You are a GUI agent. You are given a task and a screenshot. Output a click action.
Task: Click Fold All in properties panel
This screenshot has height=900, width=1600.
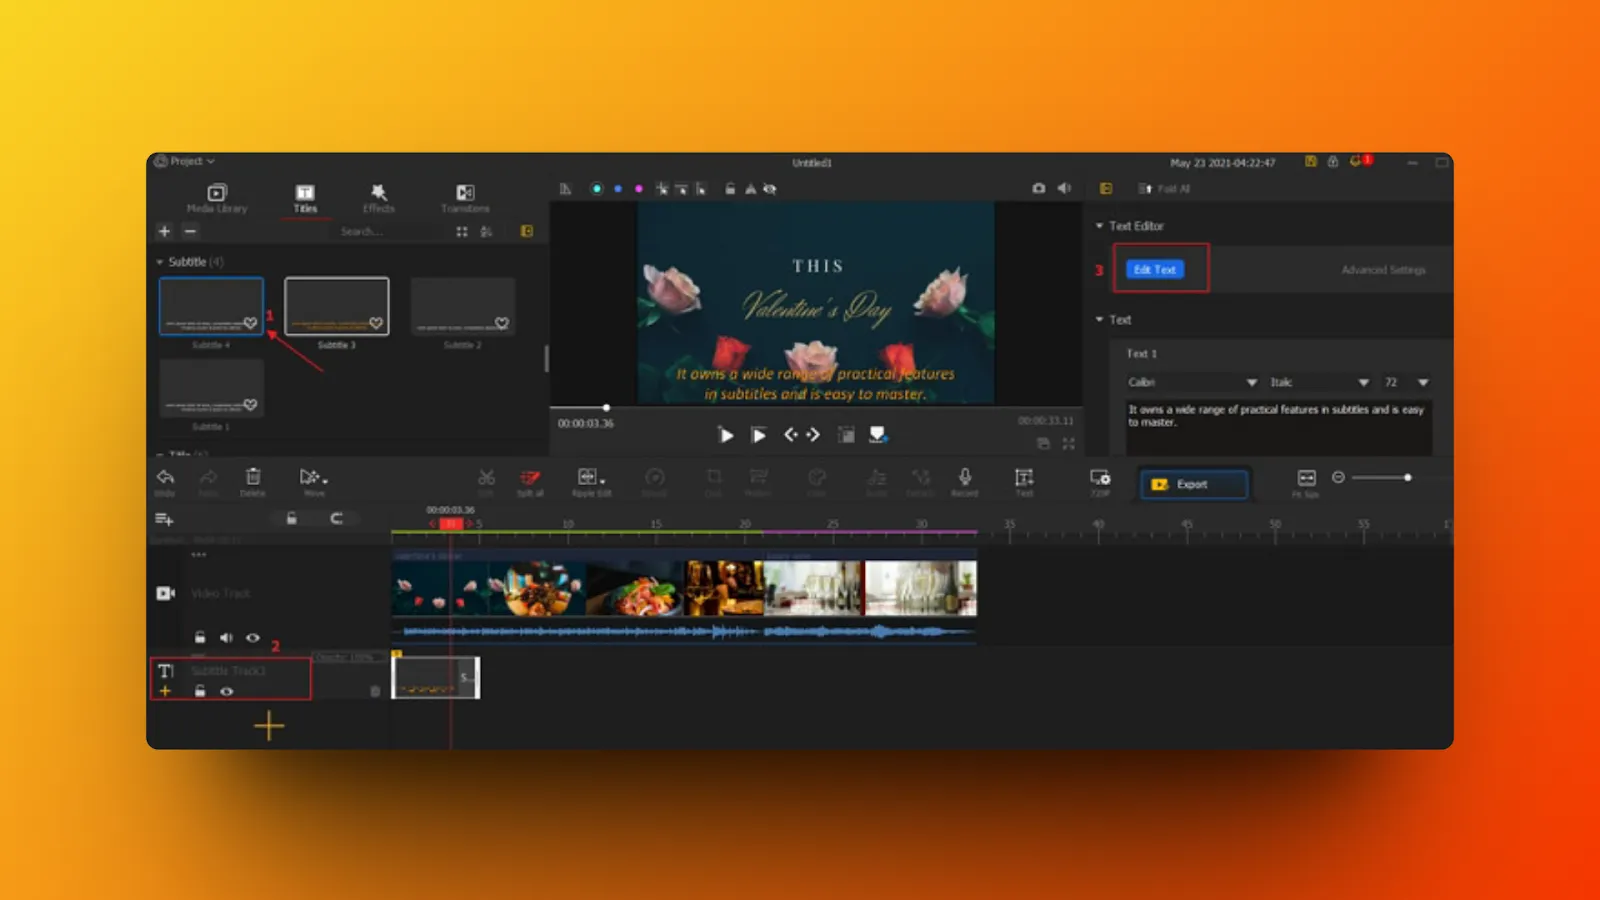(1164, 188)
